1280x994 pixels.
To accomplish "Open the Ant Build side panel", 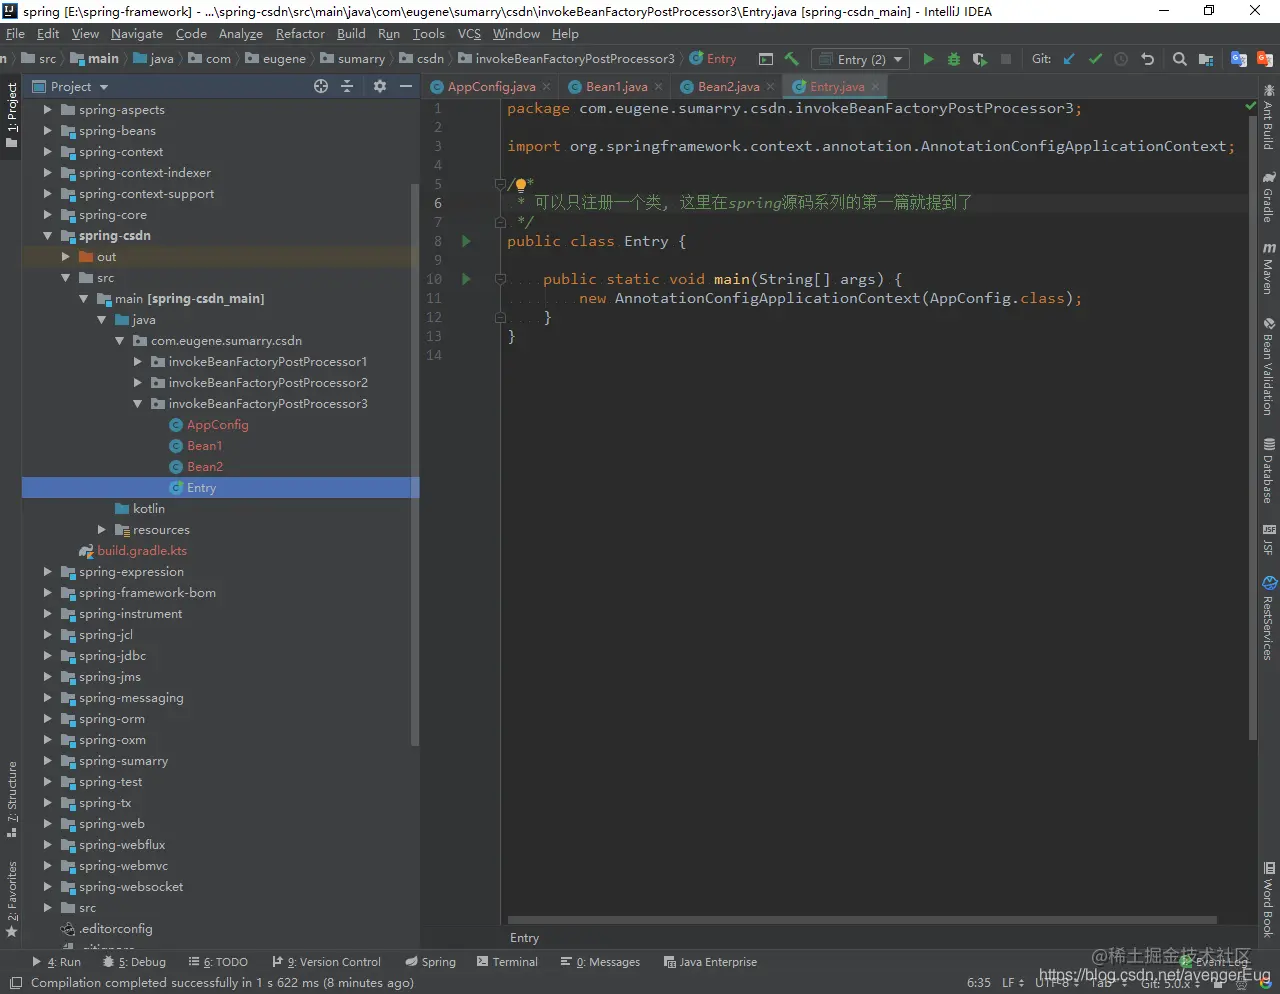I will [x=1268, y=118].
